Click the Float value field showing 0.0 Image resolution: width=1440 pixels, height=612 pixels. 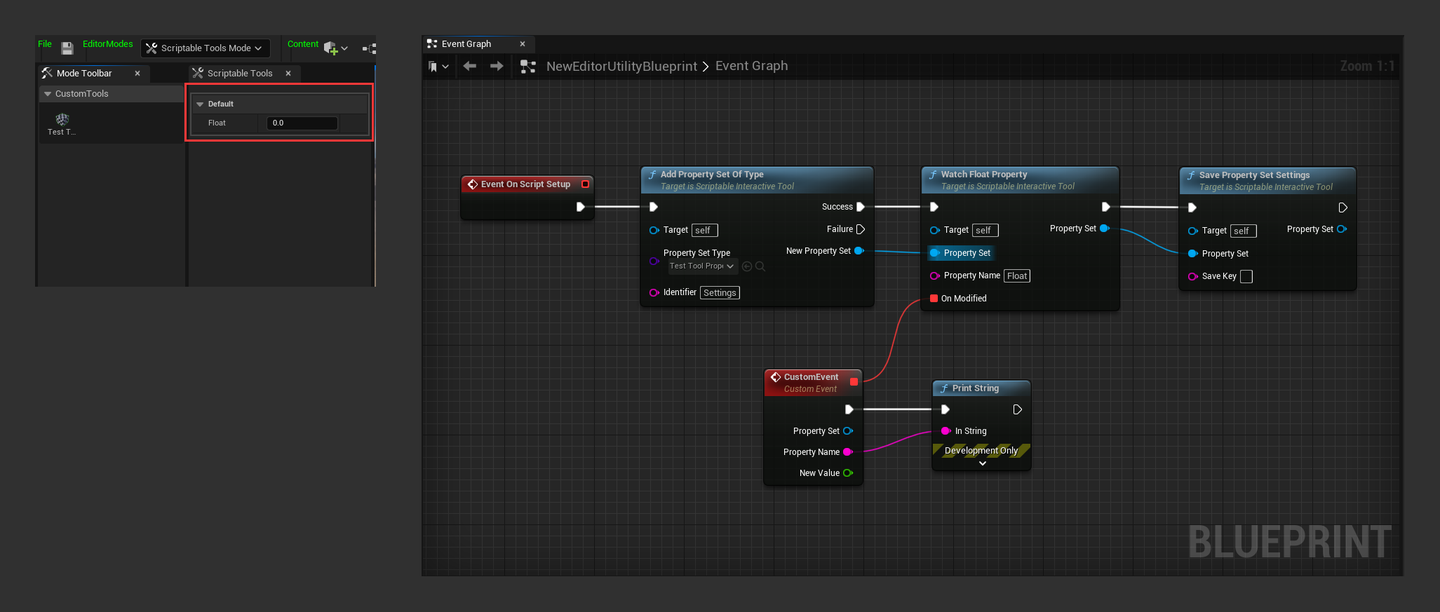tap(301, 122)
